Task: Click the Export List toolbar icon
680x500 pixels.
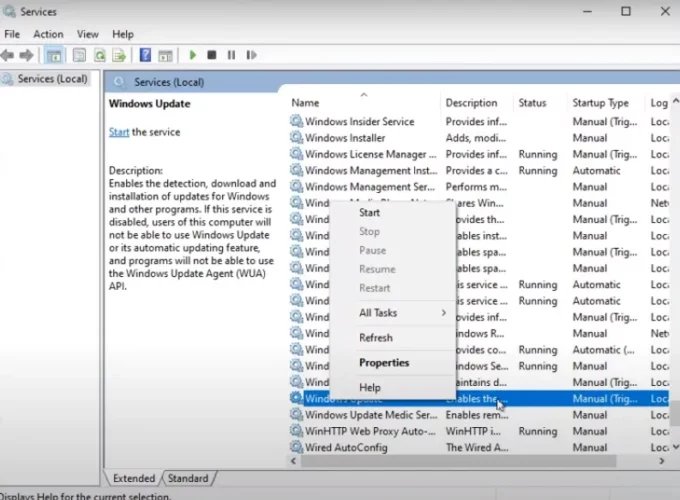Action: (119, 56)
